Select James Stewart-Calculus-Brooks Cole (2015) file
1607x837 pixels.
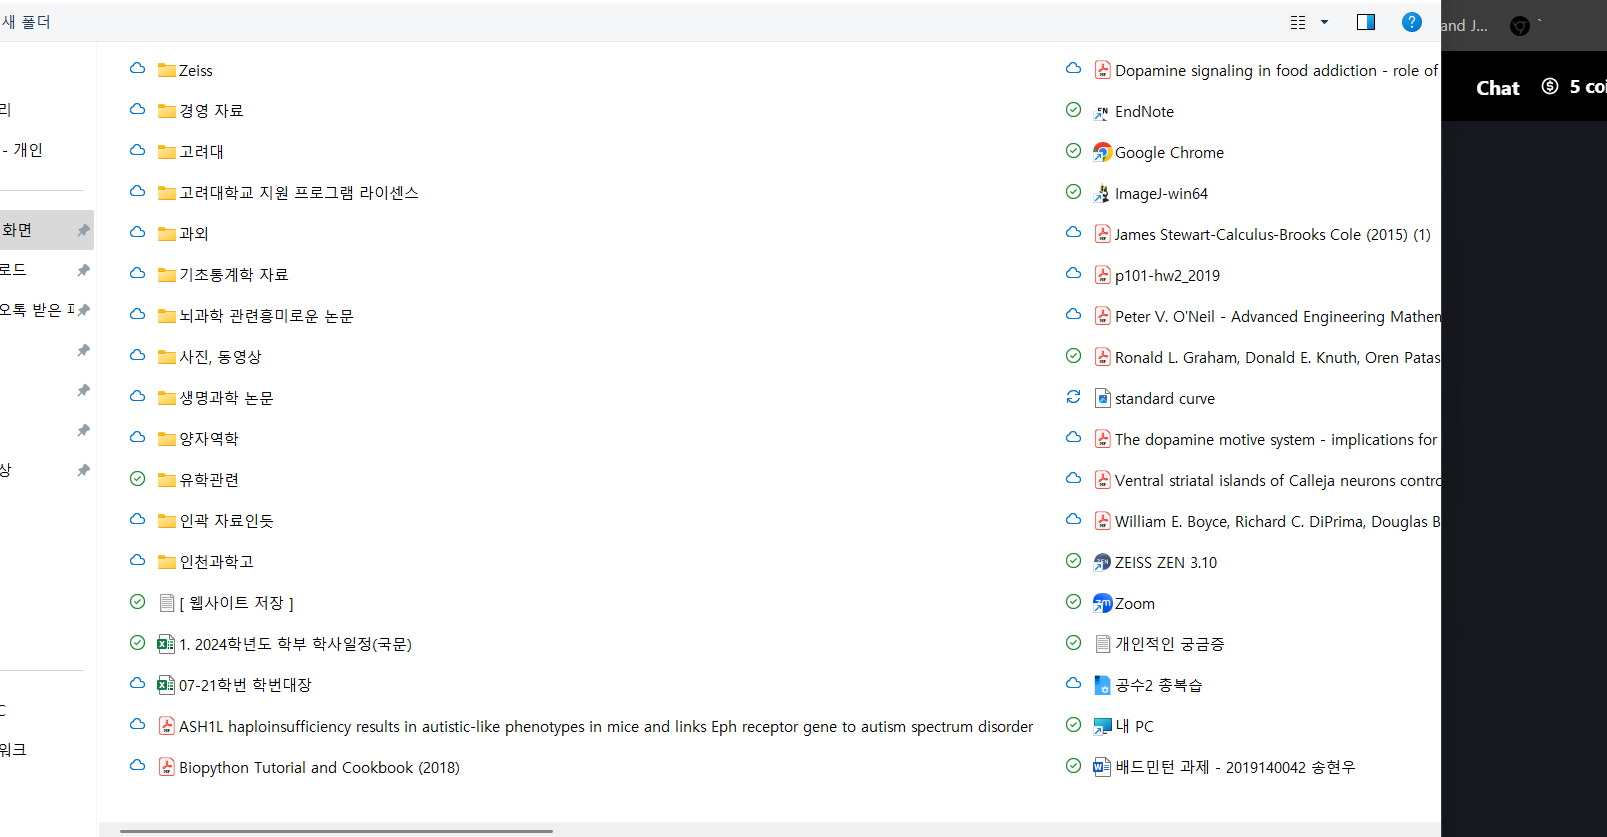pos(1273,235)
